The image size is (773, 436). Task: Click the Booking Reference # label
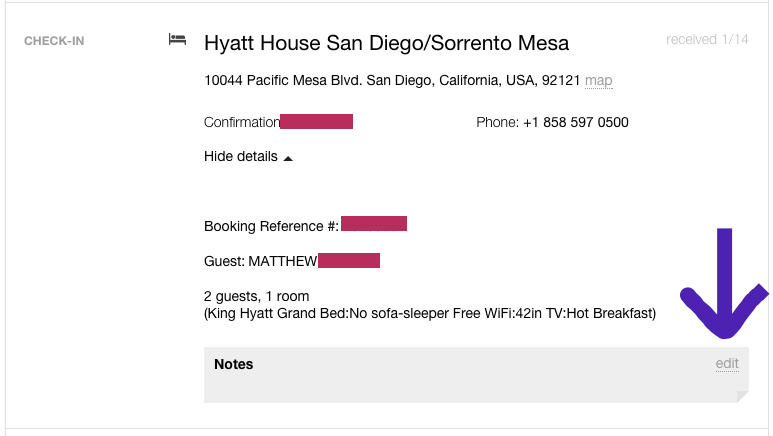pyautogui.click(x=271, y=226)
